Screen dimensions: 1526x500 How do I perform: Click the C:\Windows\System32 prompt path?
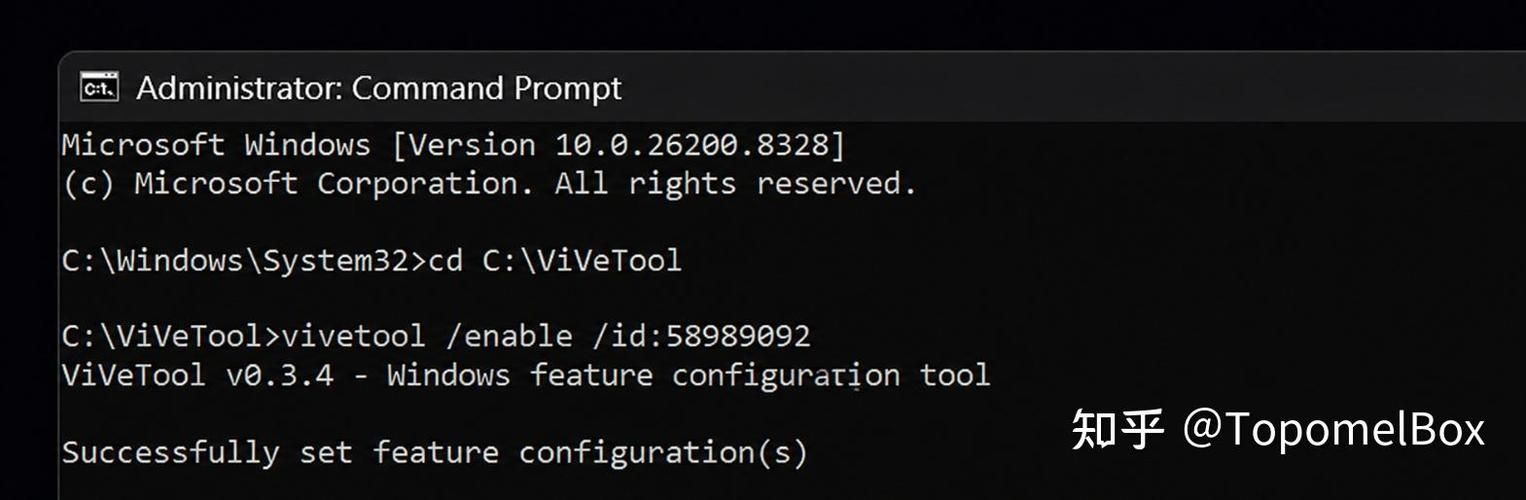click(x=237, y=261)
